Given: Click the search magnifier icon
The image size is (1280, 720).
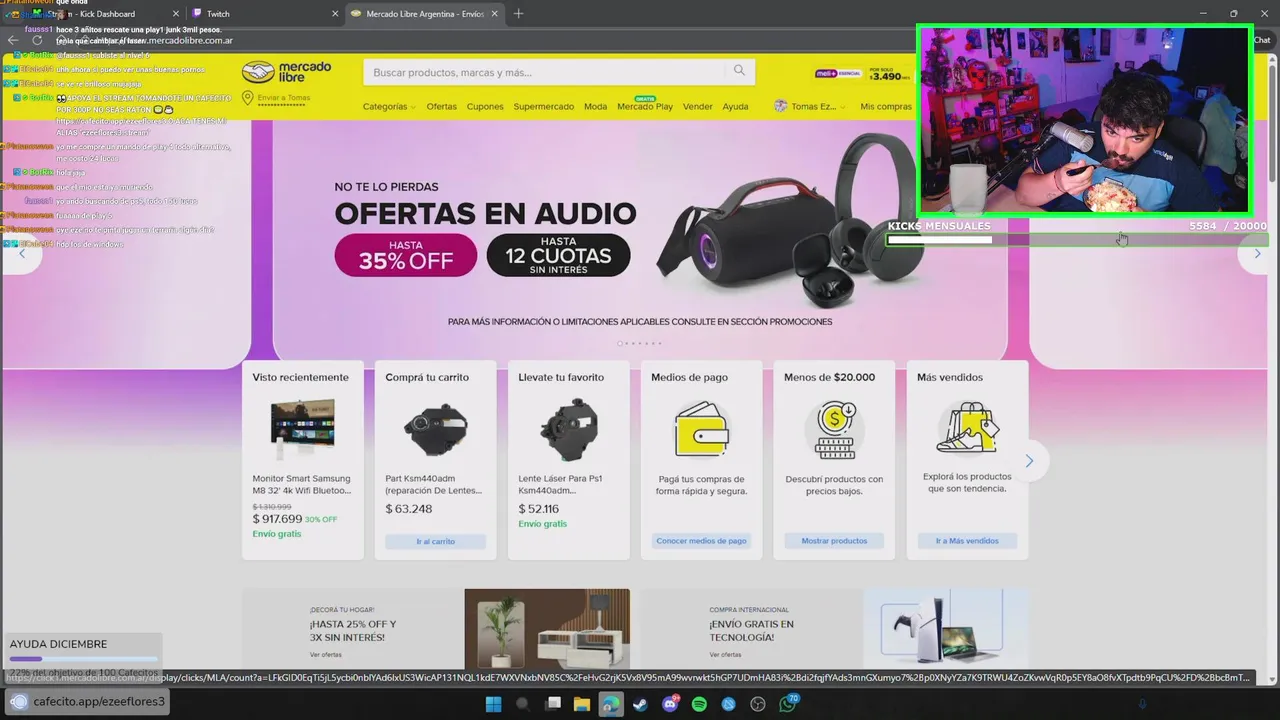Looking at the screenshot, I should [739, 71].
